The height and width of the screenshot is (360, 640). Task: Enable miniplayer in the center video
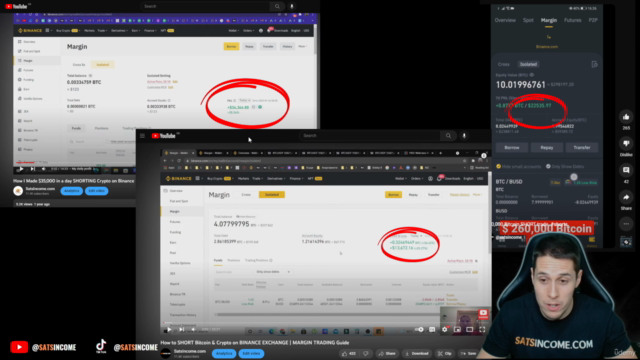[457, 330]
